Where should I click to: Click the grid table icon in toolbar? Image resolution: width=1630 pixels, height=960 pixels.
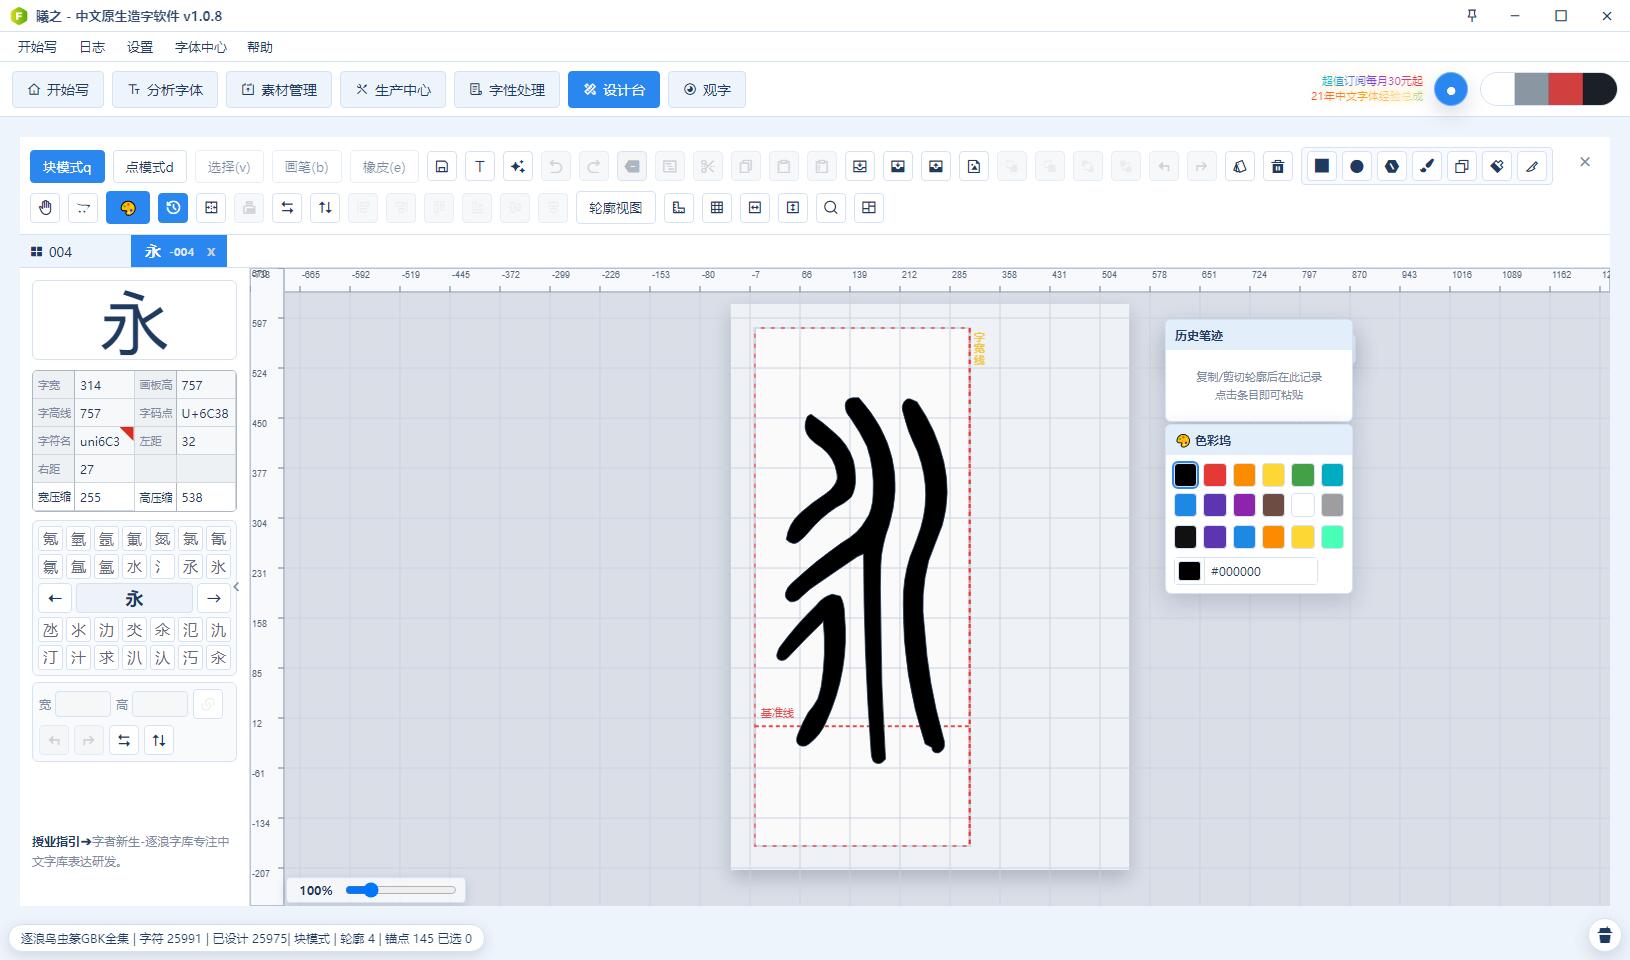(x=717, y=208)
